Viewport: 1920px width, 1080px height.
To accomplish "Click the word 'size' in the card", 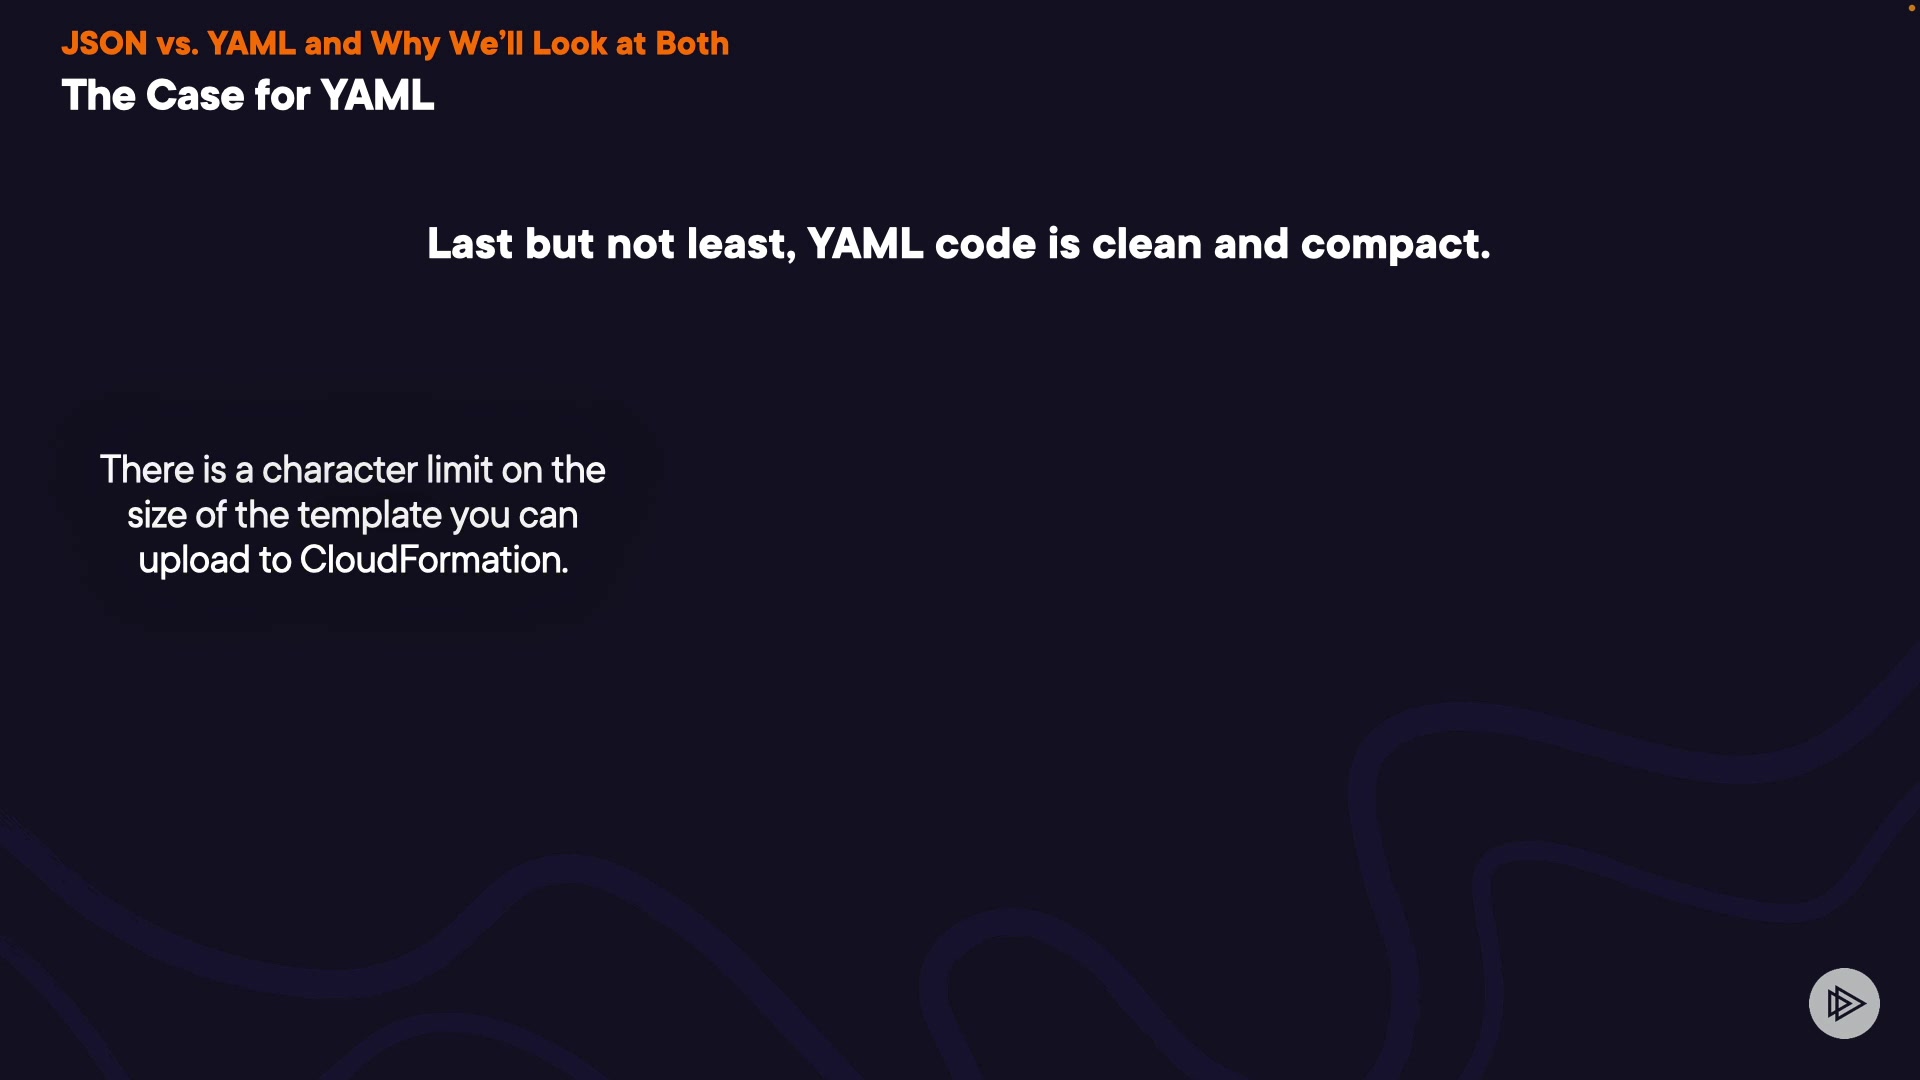I will point(156,515).
